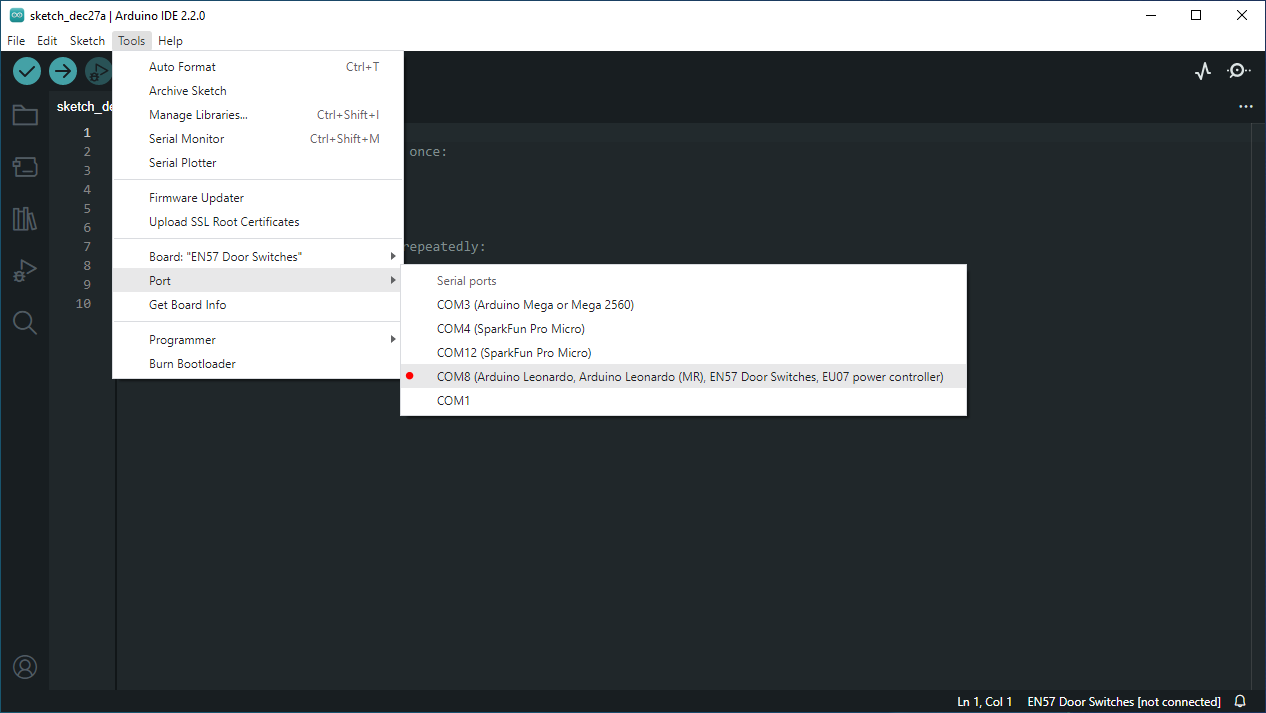Select COM12 SparkFun Pro Micro port
The width and height of the screenshot is (1266, 713).
tap(684, 353)
